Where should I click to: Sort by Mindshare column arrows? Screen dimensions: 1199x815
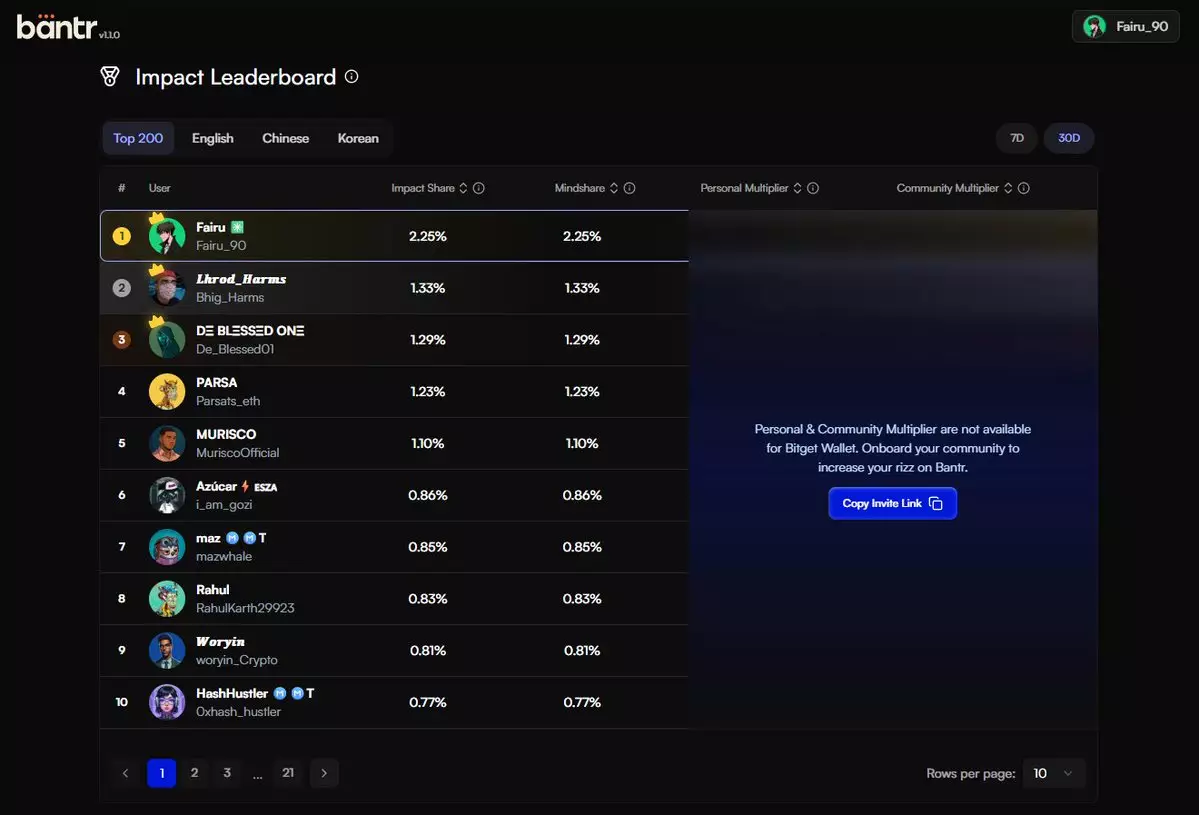[x=613, y=188]
